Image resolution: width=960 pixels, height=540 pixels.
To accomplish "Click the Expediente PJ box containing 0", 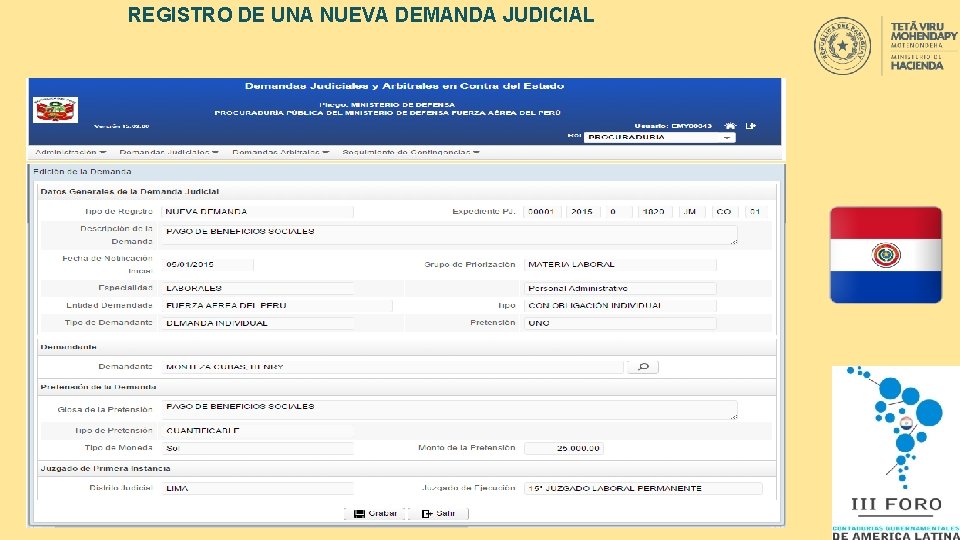I will pyautogui.click(x=617, y=212).
